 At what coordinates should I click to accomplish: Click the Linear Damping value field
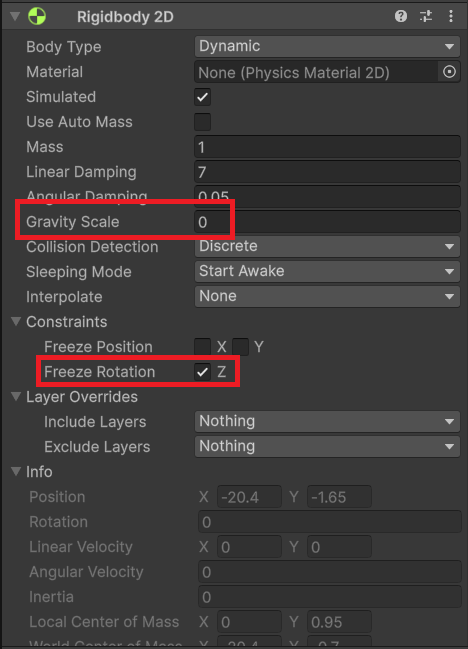coord(327,172)
